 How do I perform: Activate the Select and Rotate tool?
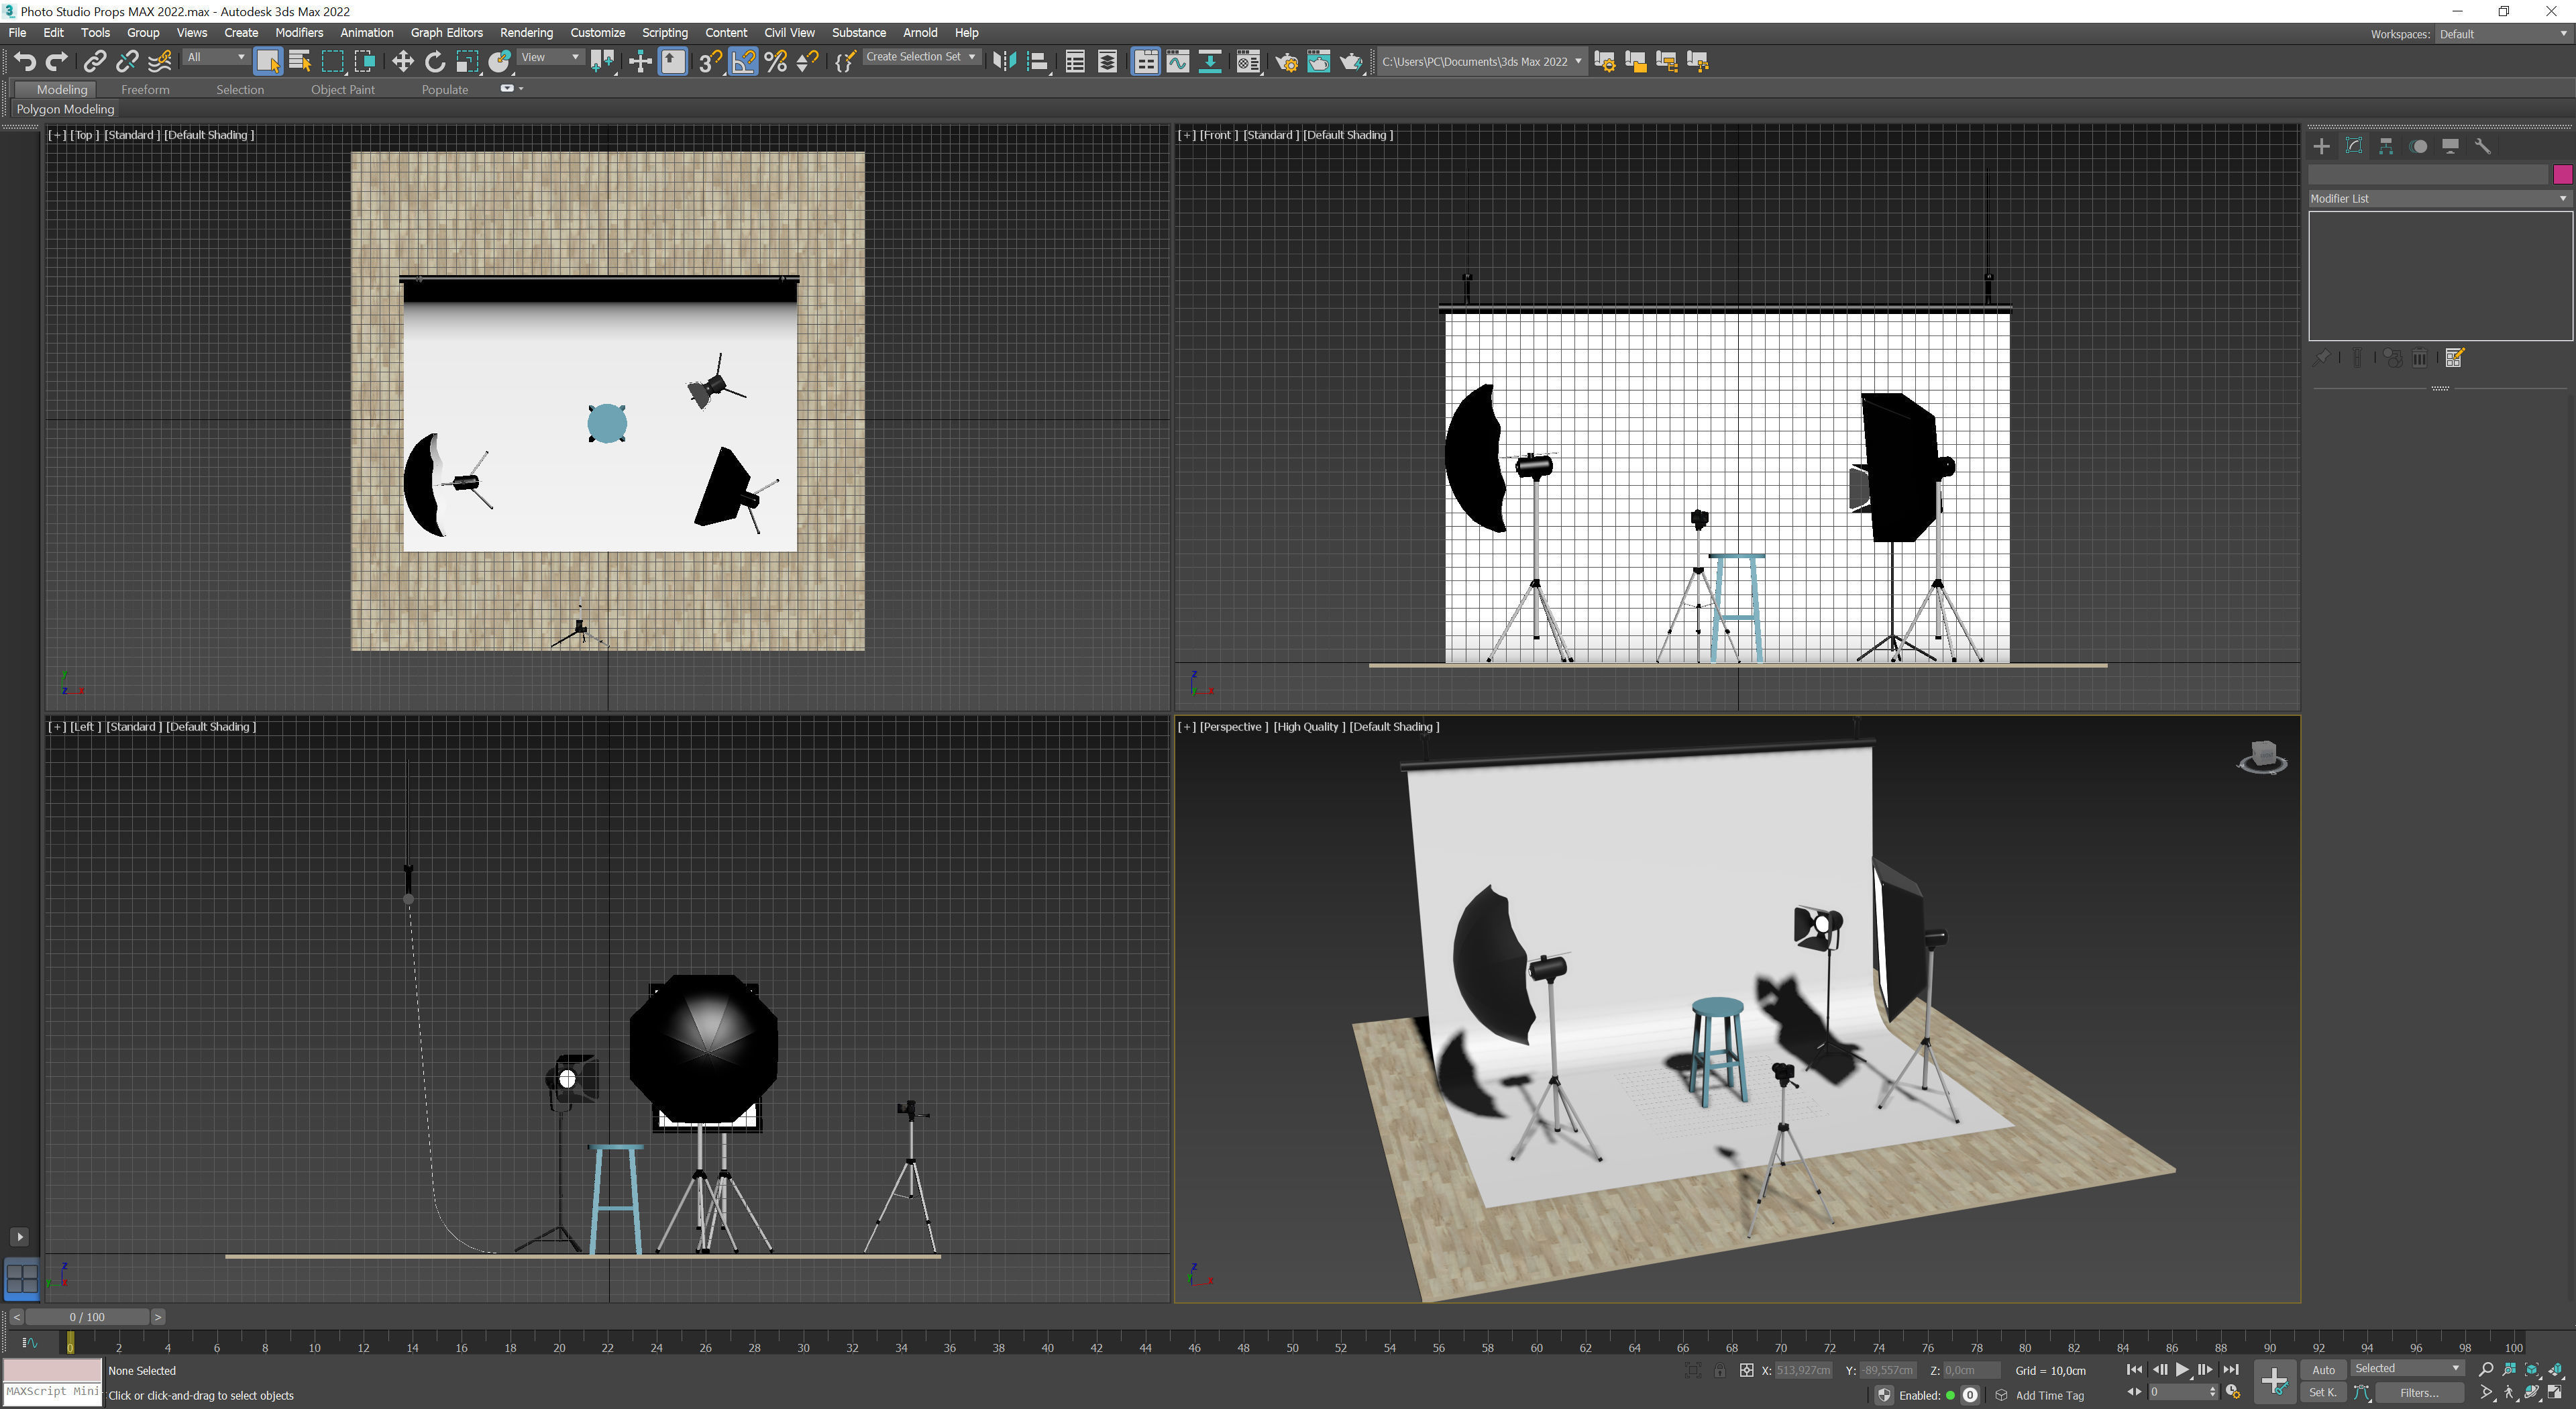(x=434, y=62)
